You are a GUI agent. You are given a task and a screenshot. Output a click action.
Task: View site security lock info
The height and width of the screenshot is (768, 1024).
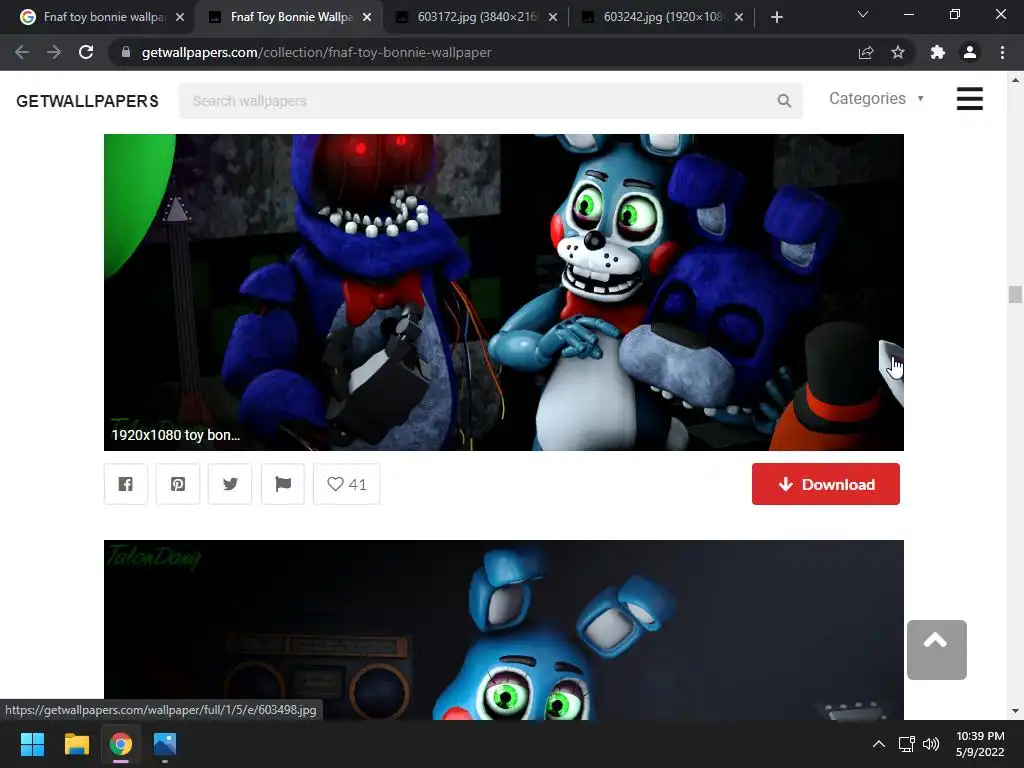coord(126,52)
